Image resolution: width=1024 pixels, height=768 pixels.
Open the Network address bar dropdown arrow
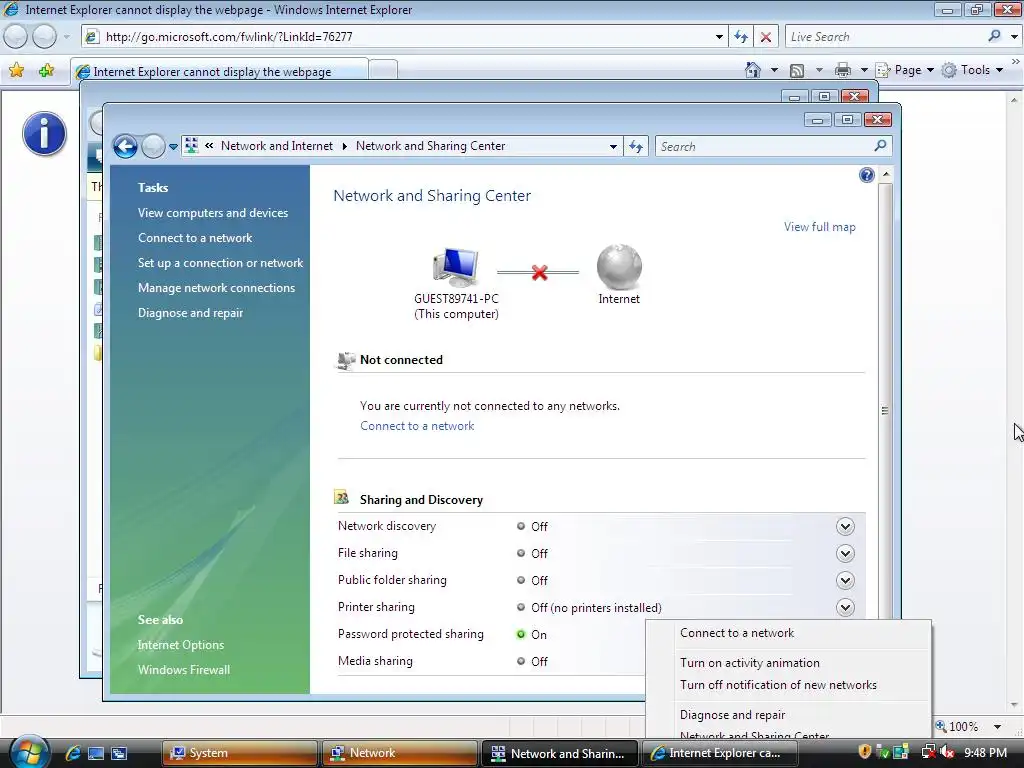click(x=613, y=146)
